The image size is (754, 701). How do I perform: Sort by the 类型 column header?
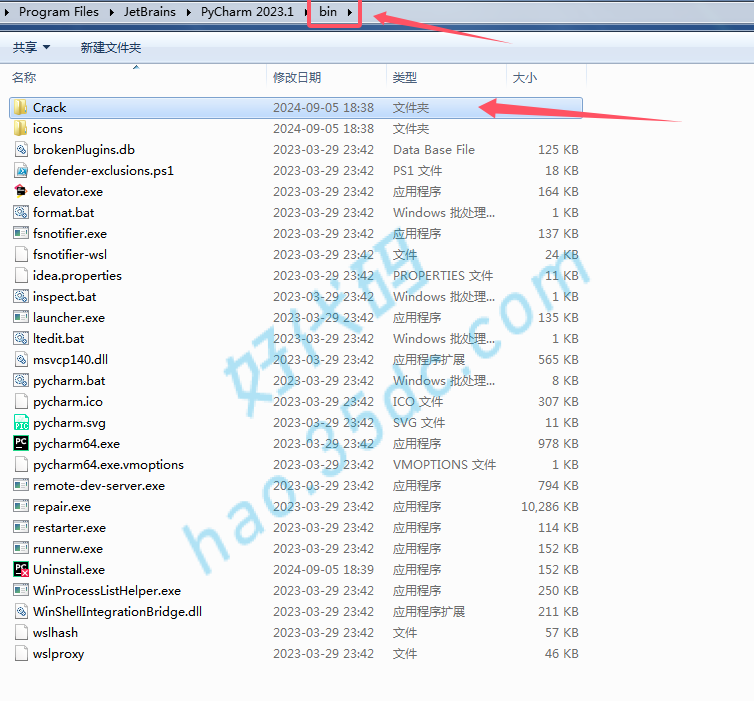pos(404,77)
